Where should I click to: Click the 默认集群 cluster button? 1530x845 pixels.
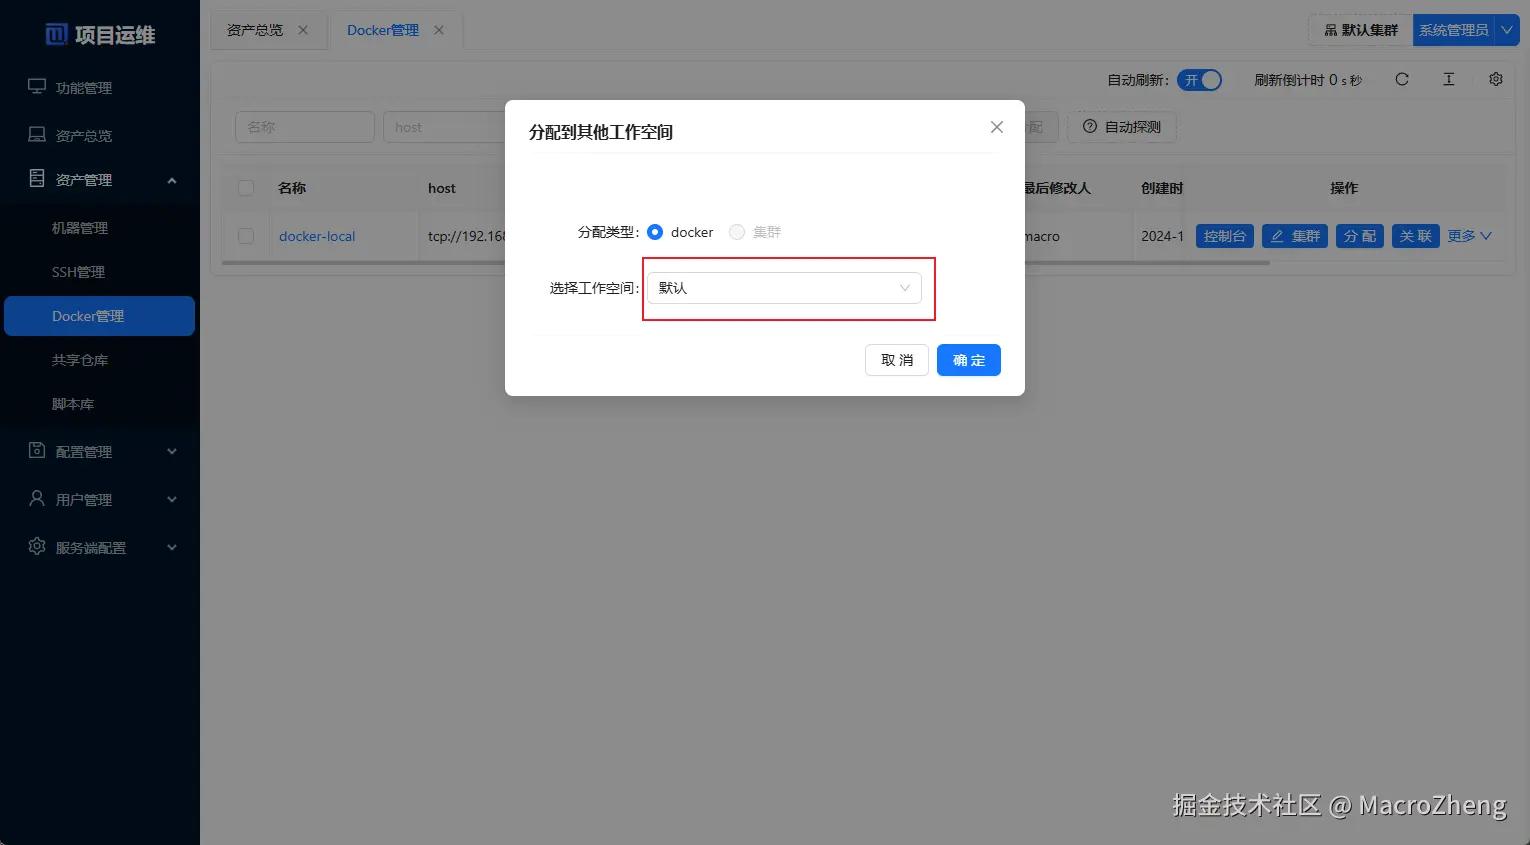pyautogui.click(x=1360, y=30)
